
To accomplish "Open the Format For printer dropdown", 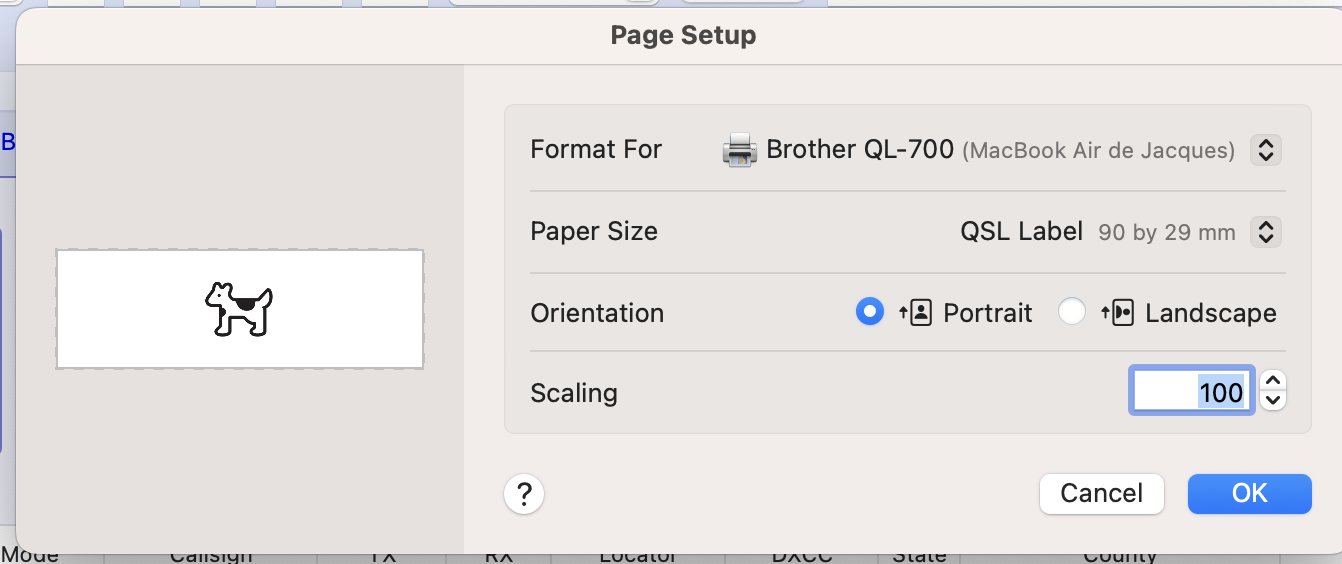I will (1266, 150).
